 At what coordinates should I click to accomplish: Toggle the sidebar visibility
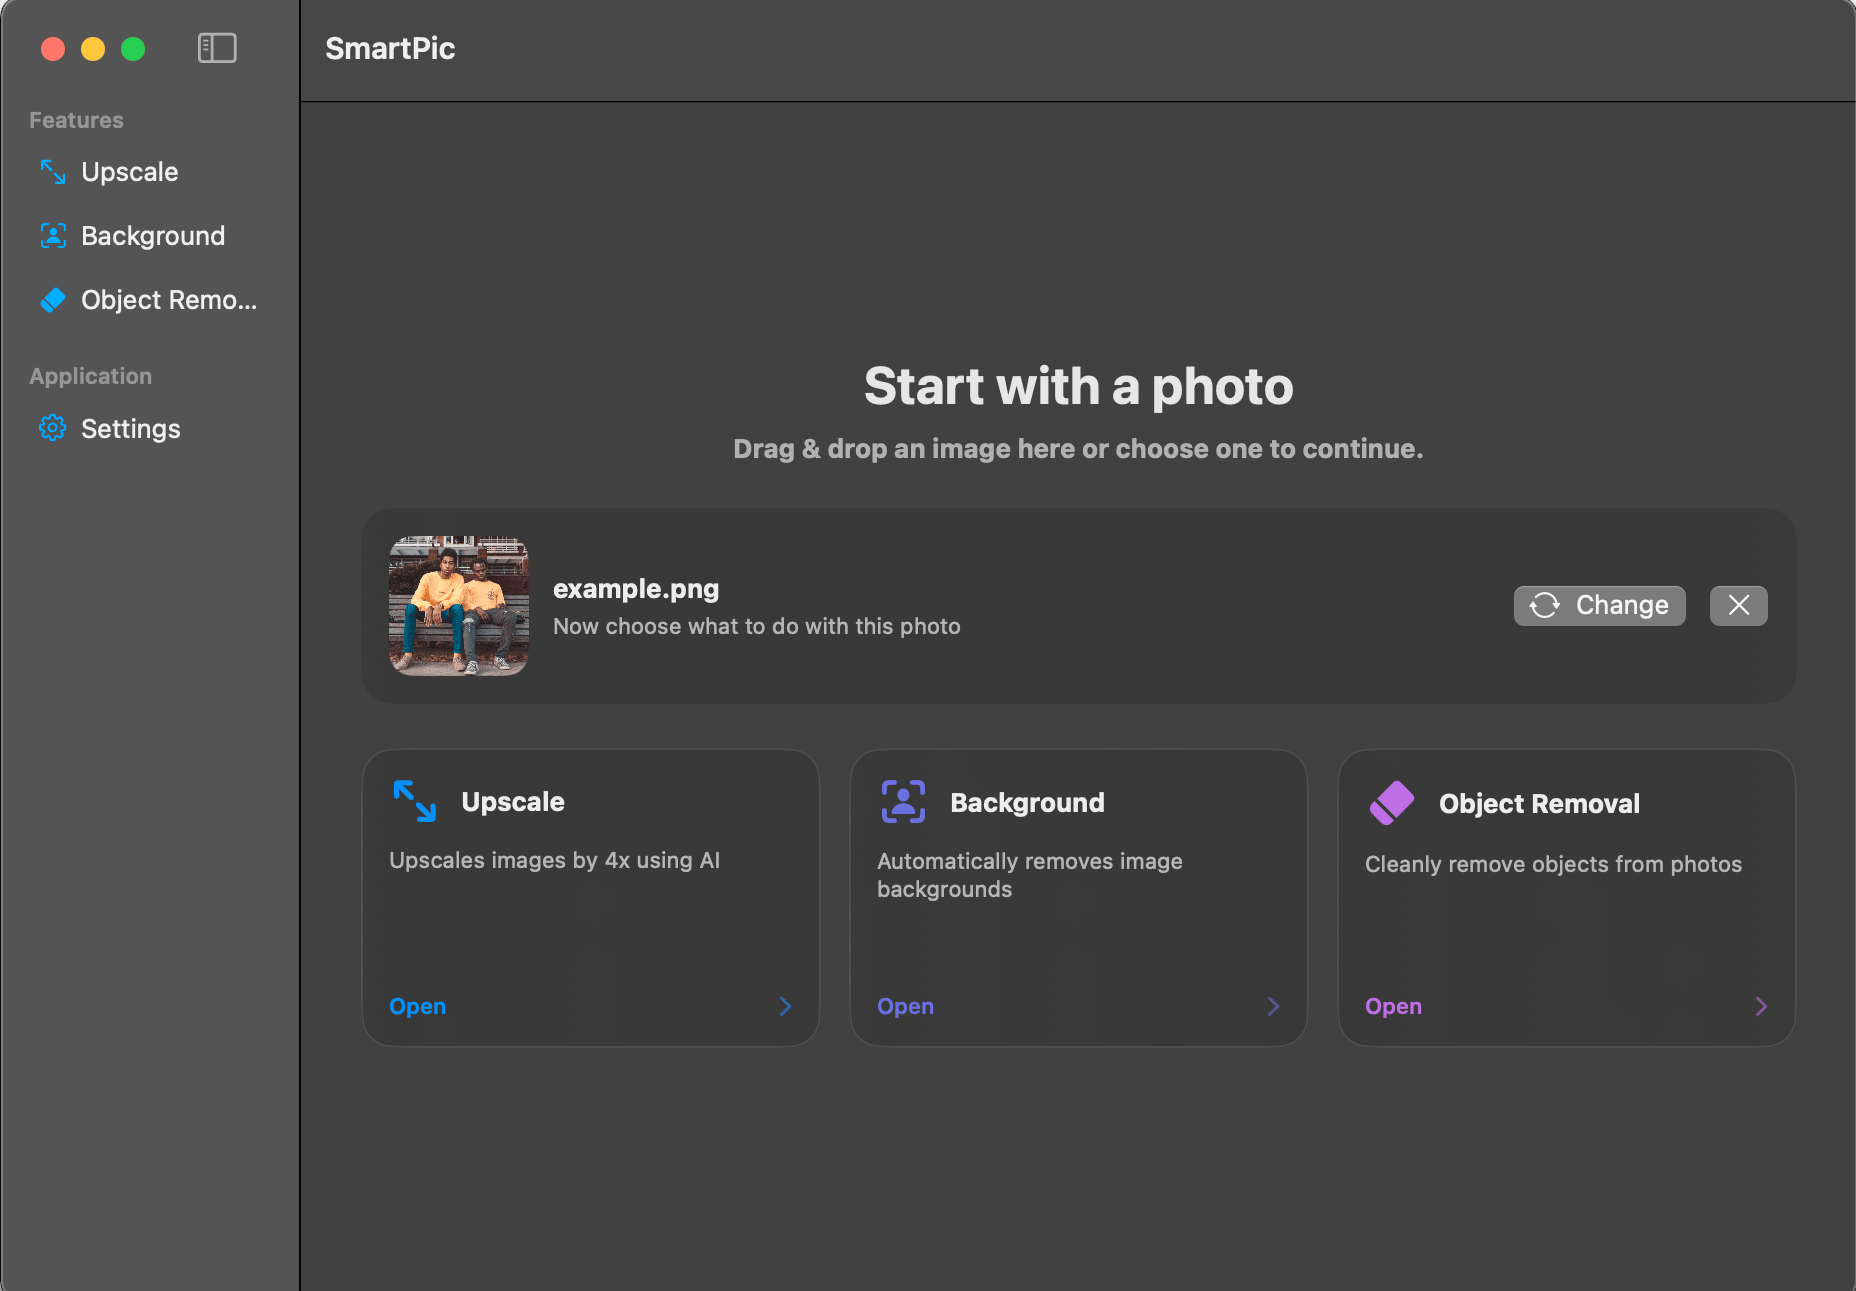217,48
